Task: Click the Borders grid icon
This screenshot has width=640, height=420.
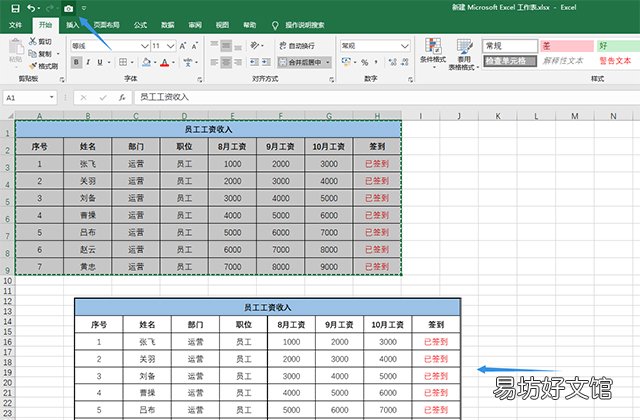Action: pos(123,62)
